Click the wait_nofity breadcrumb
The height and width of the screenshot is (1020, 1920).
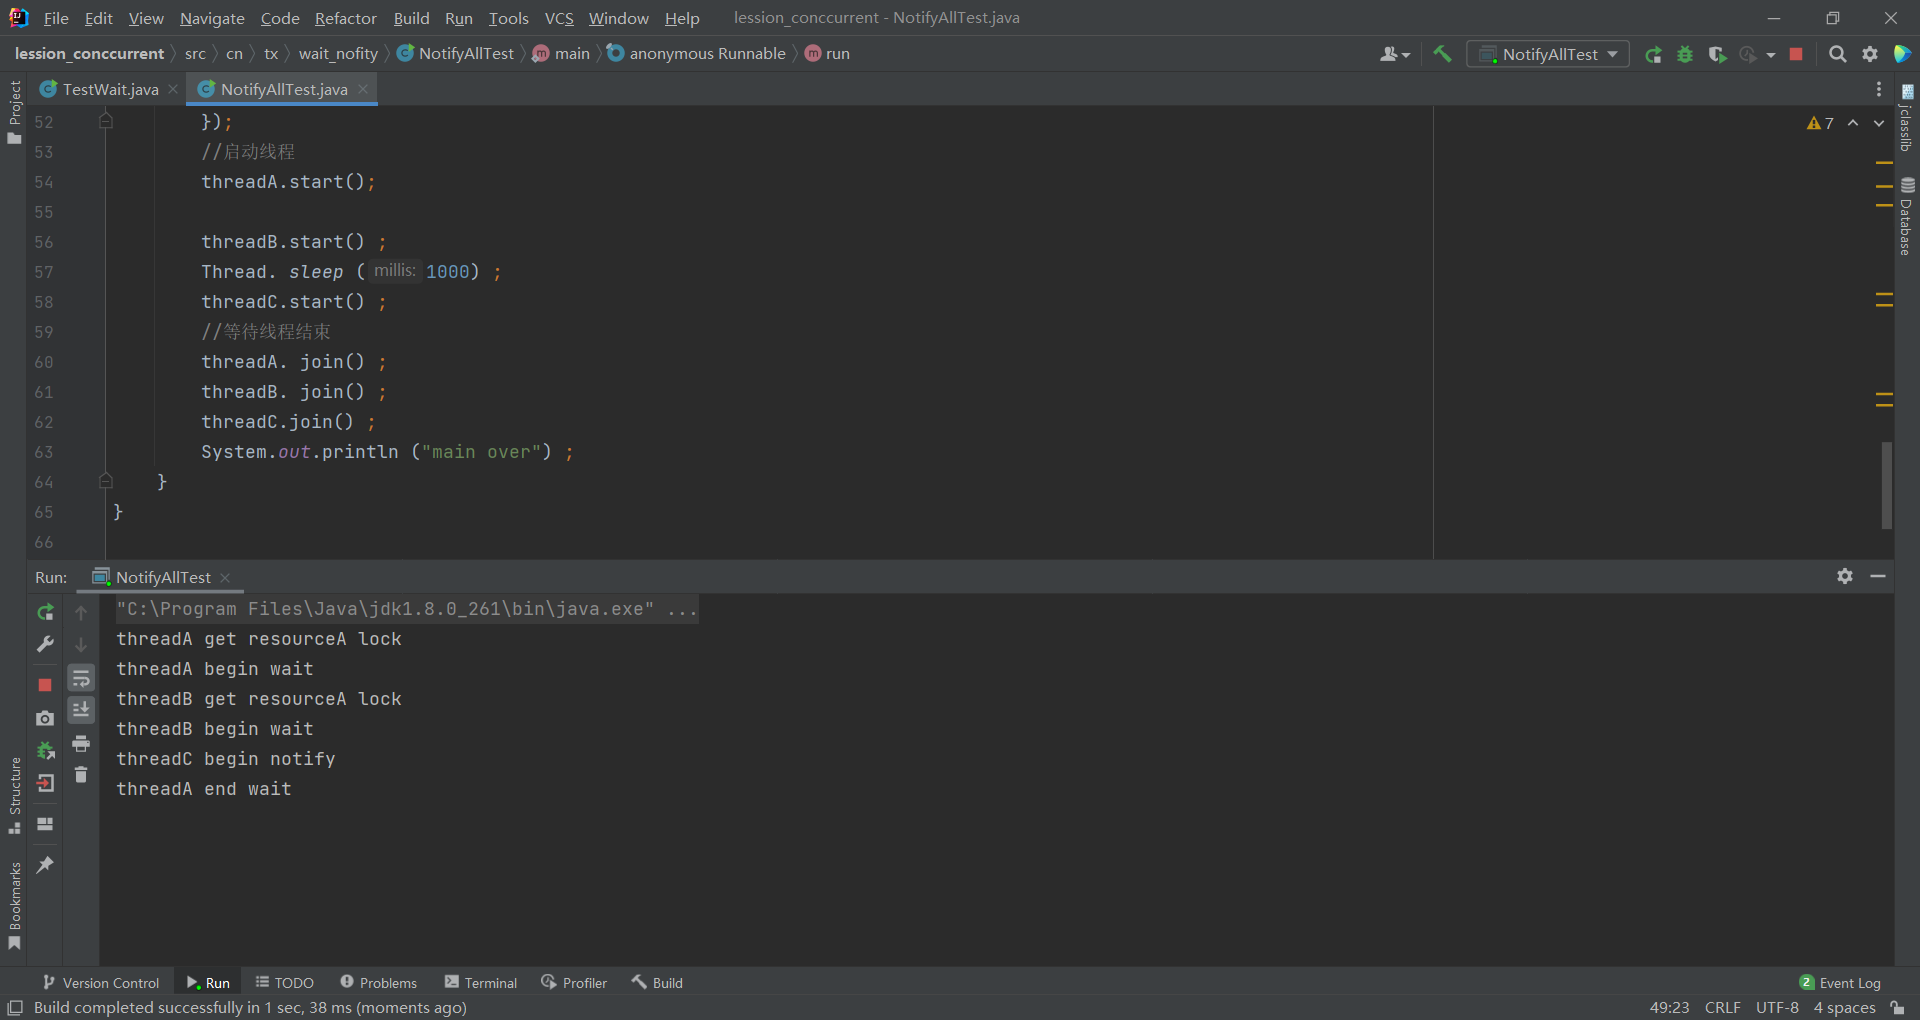click(338, 54)
